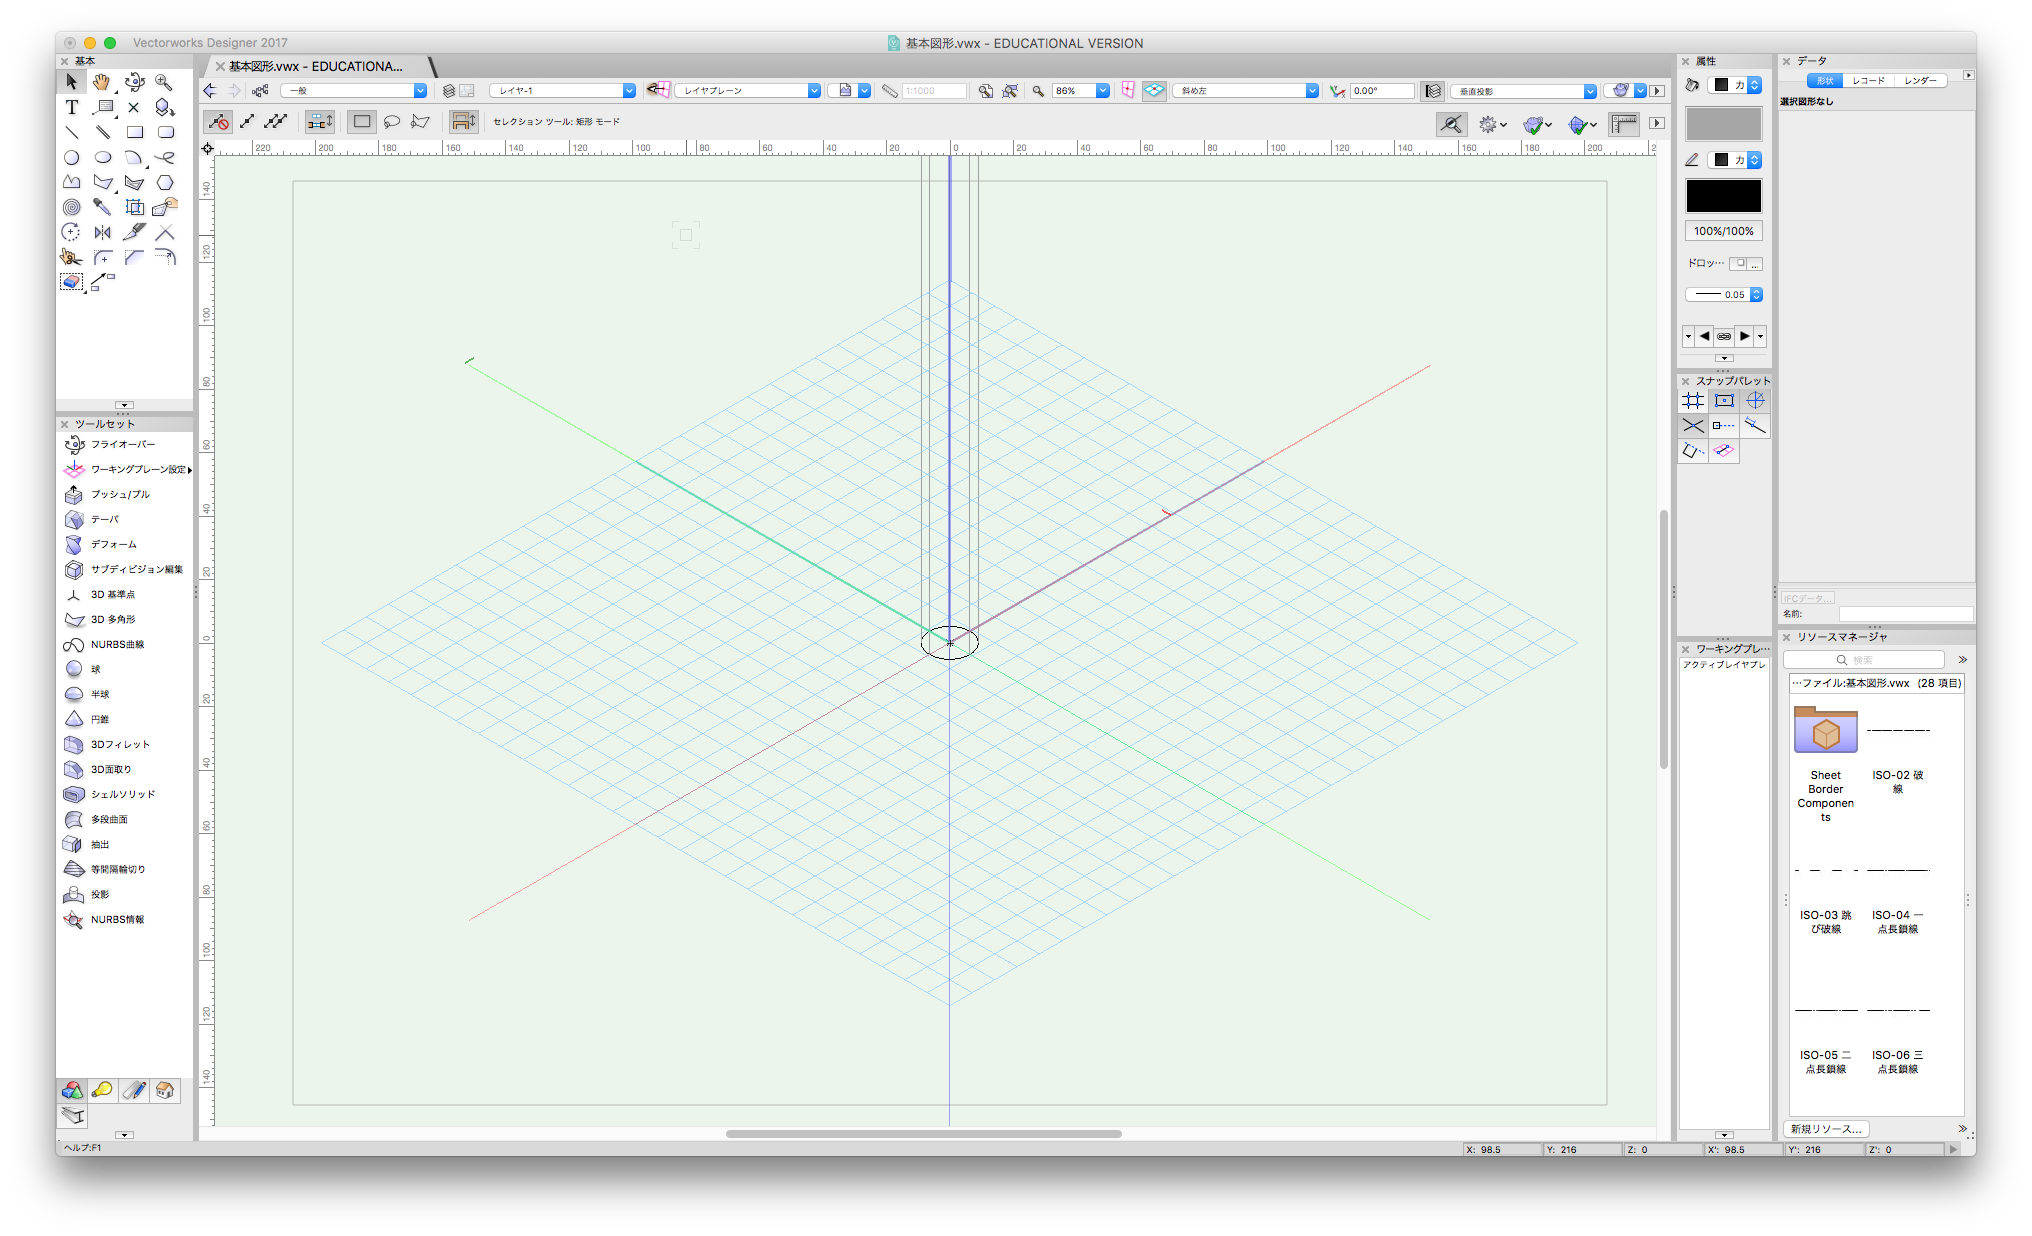Select the Spiral tool
The width and height of the screenshot is (2032, 1236).
click(71, 207)
